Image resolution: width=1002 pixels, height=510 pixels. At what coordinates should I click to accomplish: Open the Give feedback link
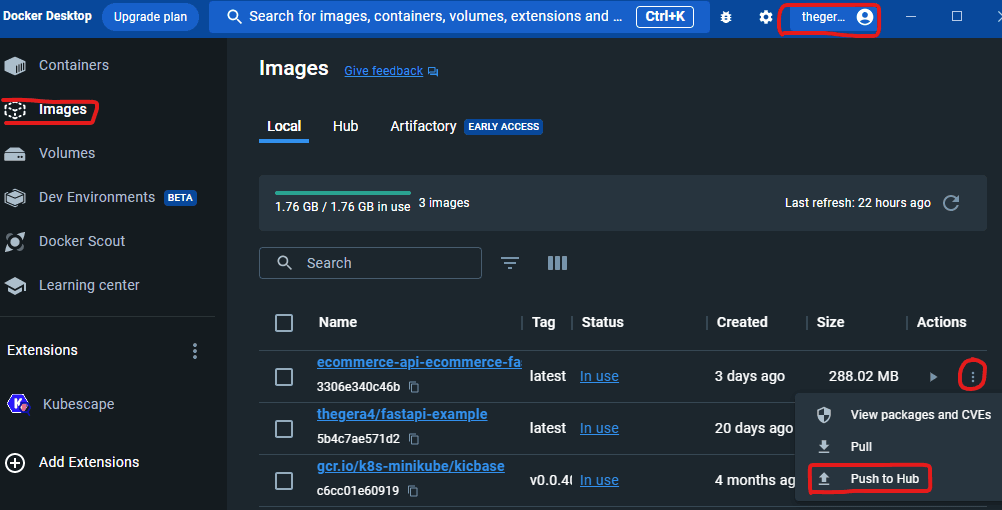tap(383, 71)
